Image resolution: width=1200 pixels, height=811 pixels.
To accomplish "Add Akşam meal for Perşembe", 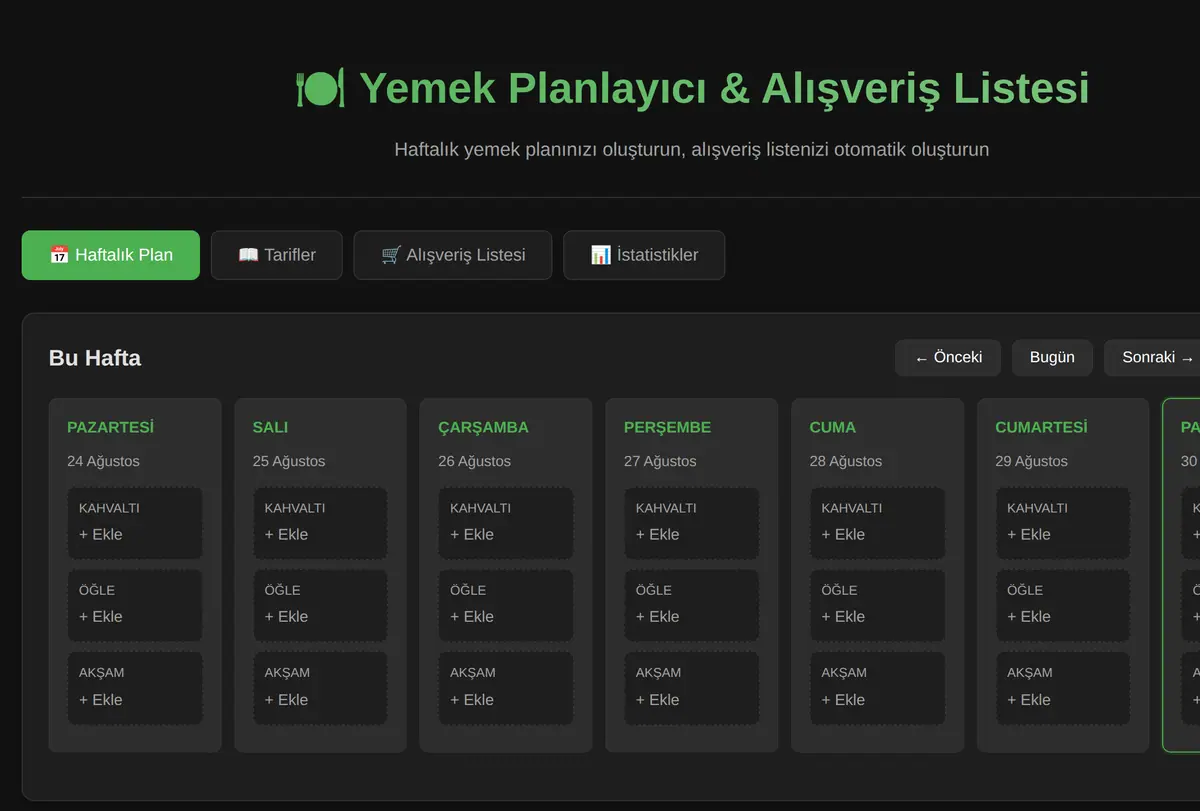I will tap(692, 688).
